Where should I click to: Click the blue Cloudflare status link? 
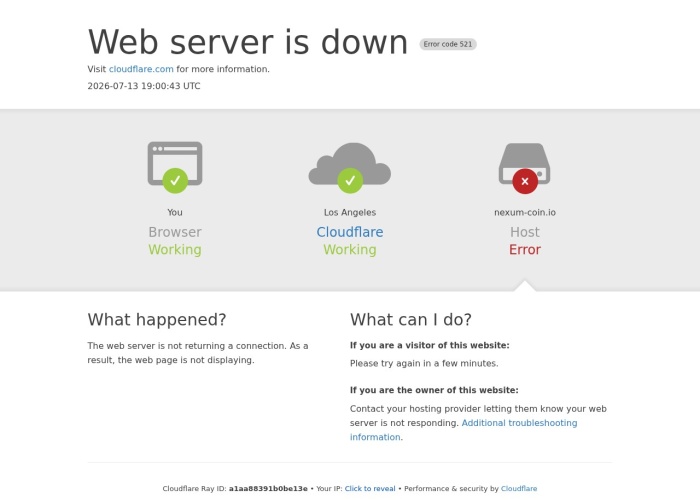click(x=350, y=232)
